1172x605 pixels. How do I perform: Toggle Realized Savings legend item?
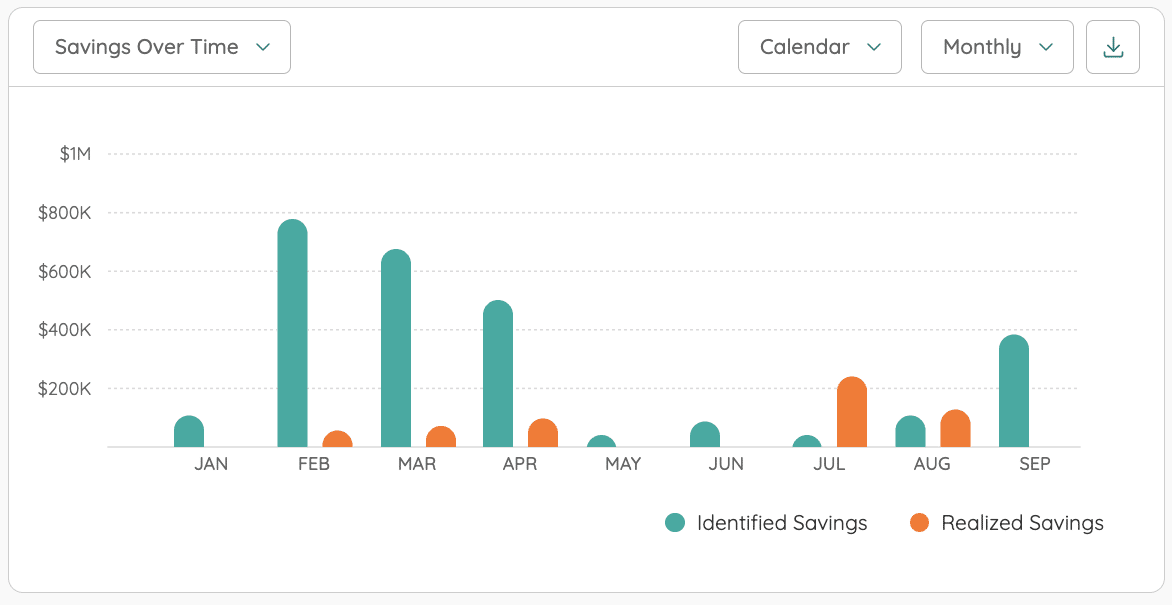pyautogui.click(x=1022, y=523)
